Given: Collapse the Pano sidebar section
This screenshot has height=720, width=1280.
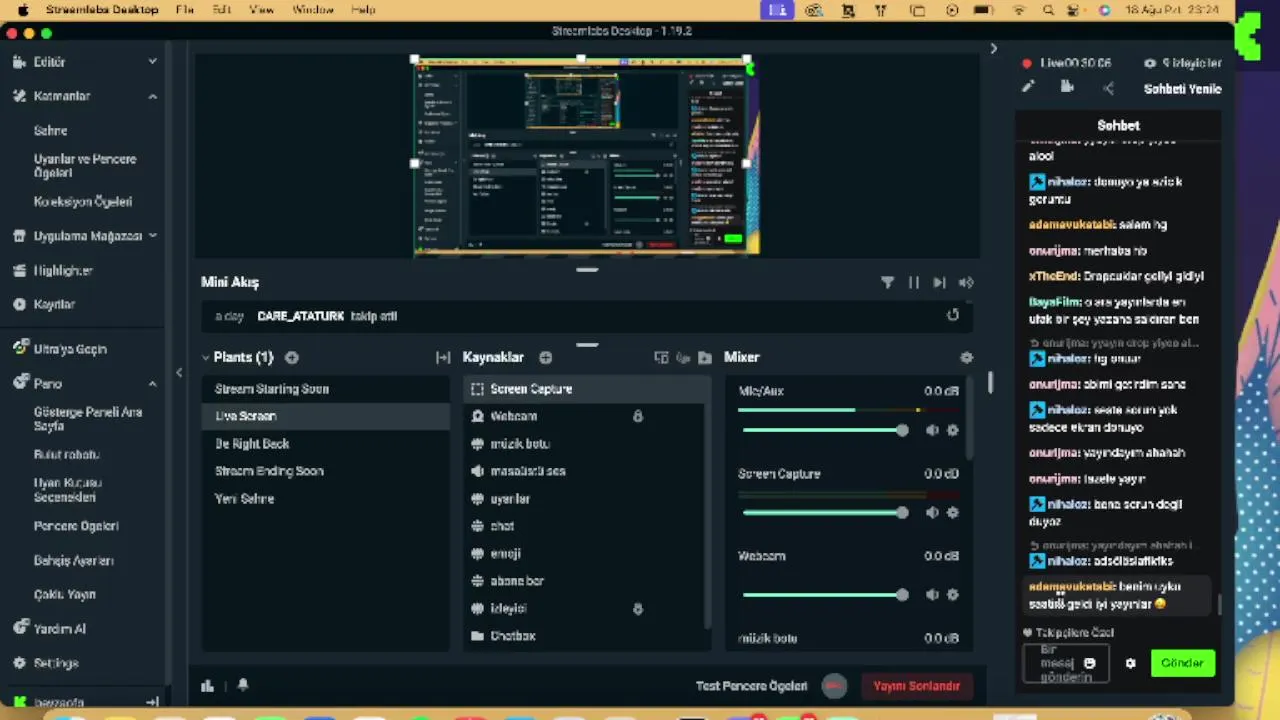Looking at the screenshot, I should click(x=152, y=383).
